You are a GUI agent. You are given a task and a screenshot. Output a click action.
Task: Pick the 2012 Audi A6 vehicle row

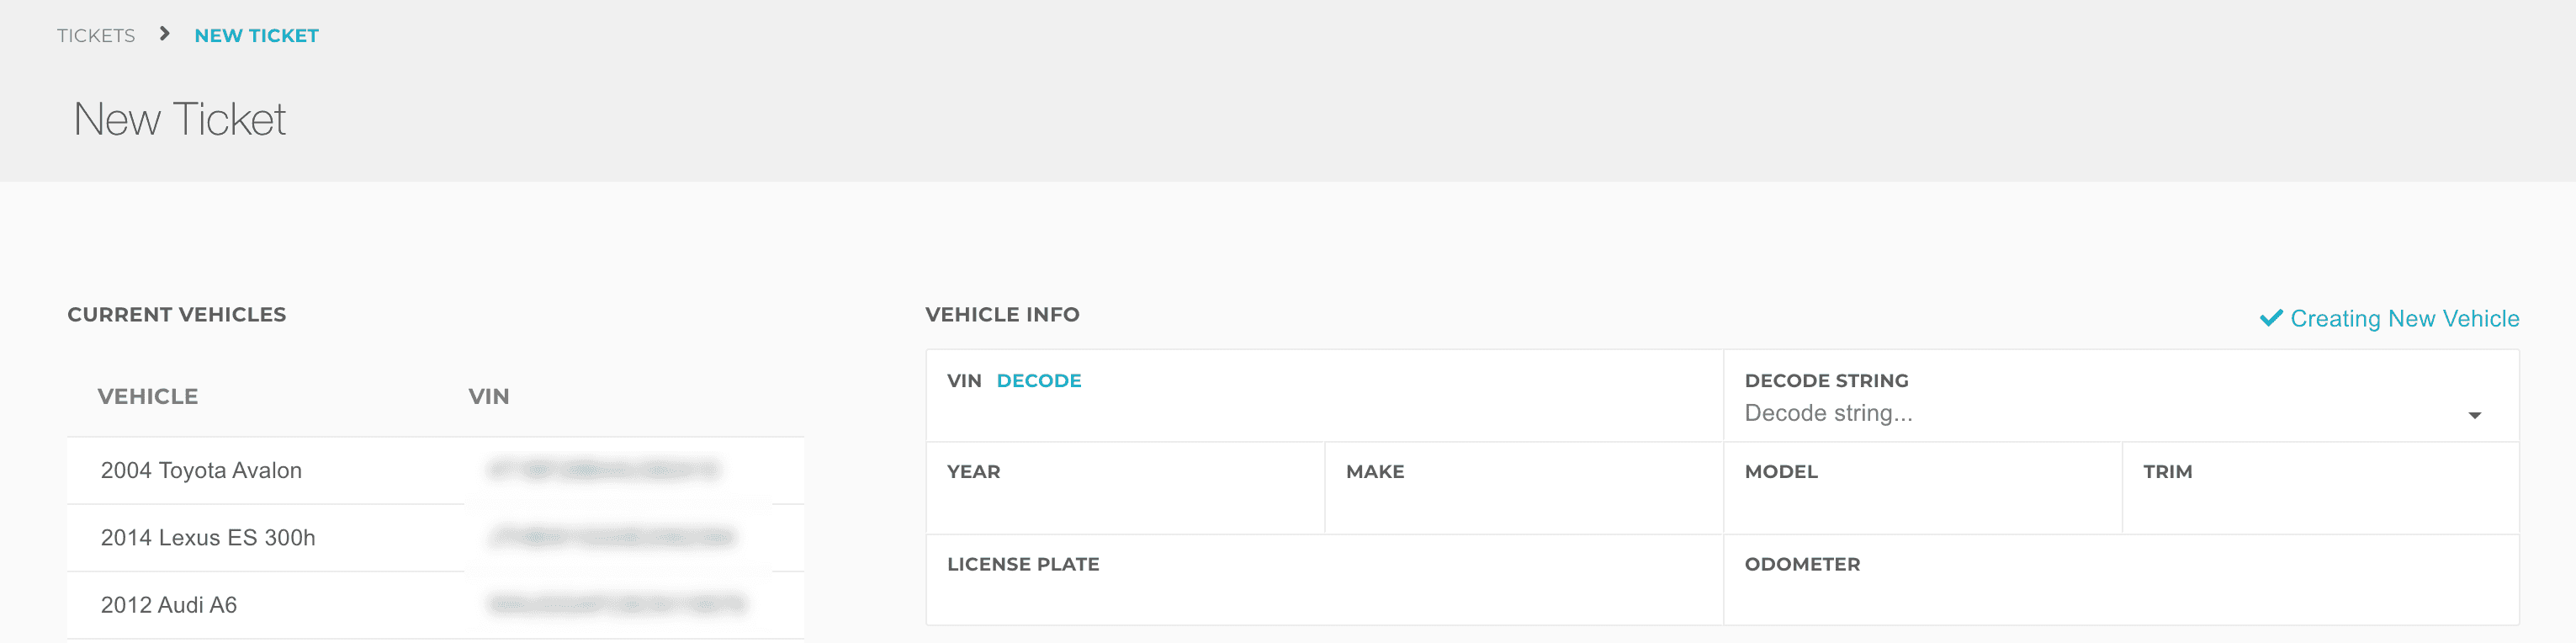169,605
